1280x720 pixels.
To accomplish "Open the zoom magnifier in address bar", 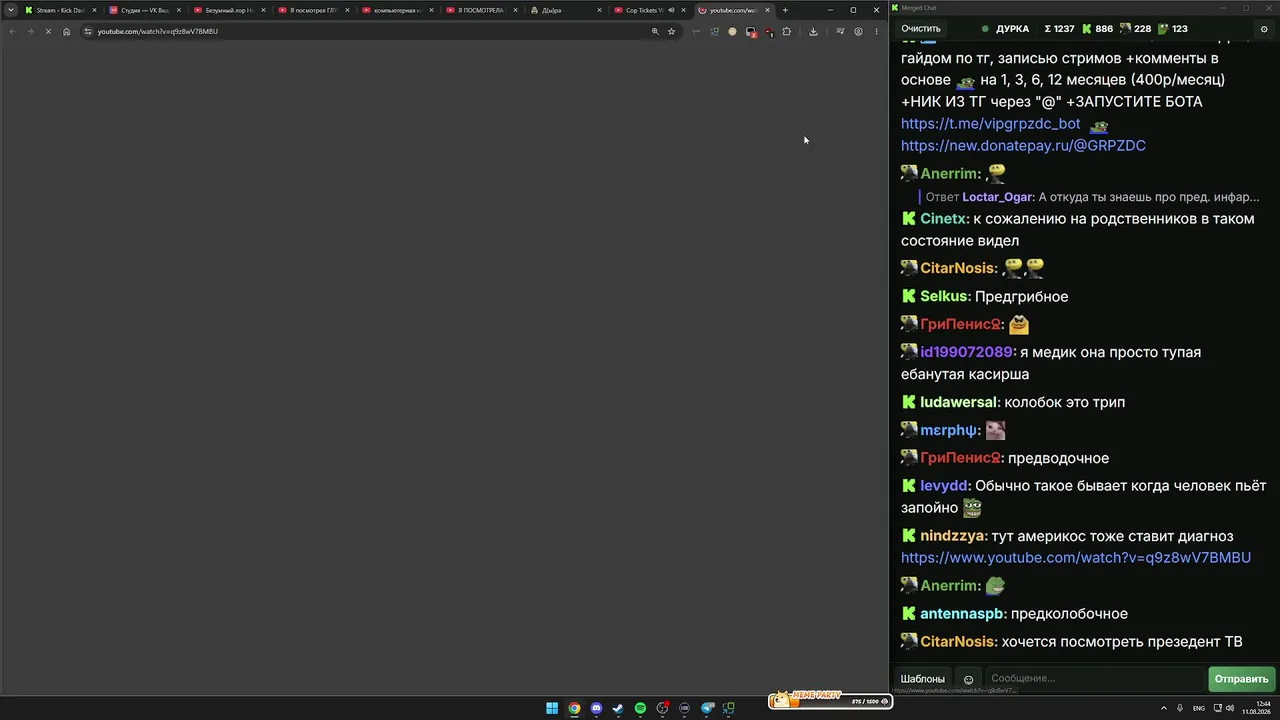I will point(655,31).
